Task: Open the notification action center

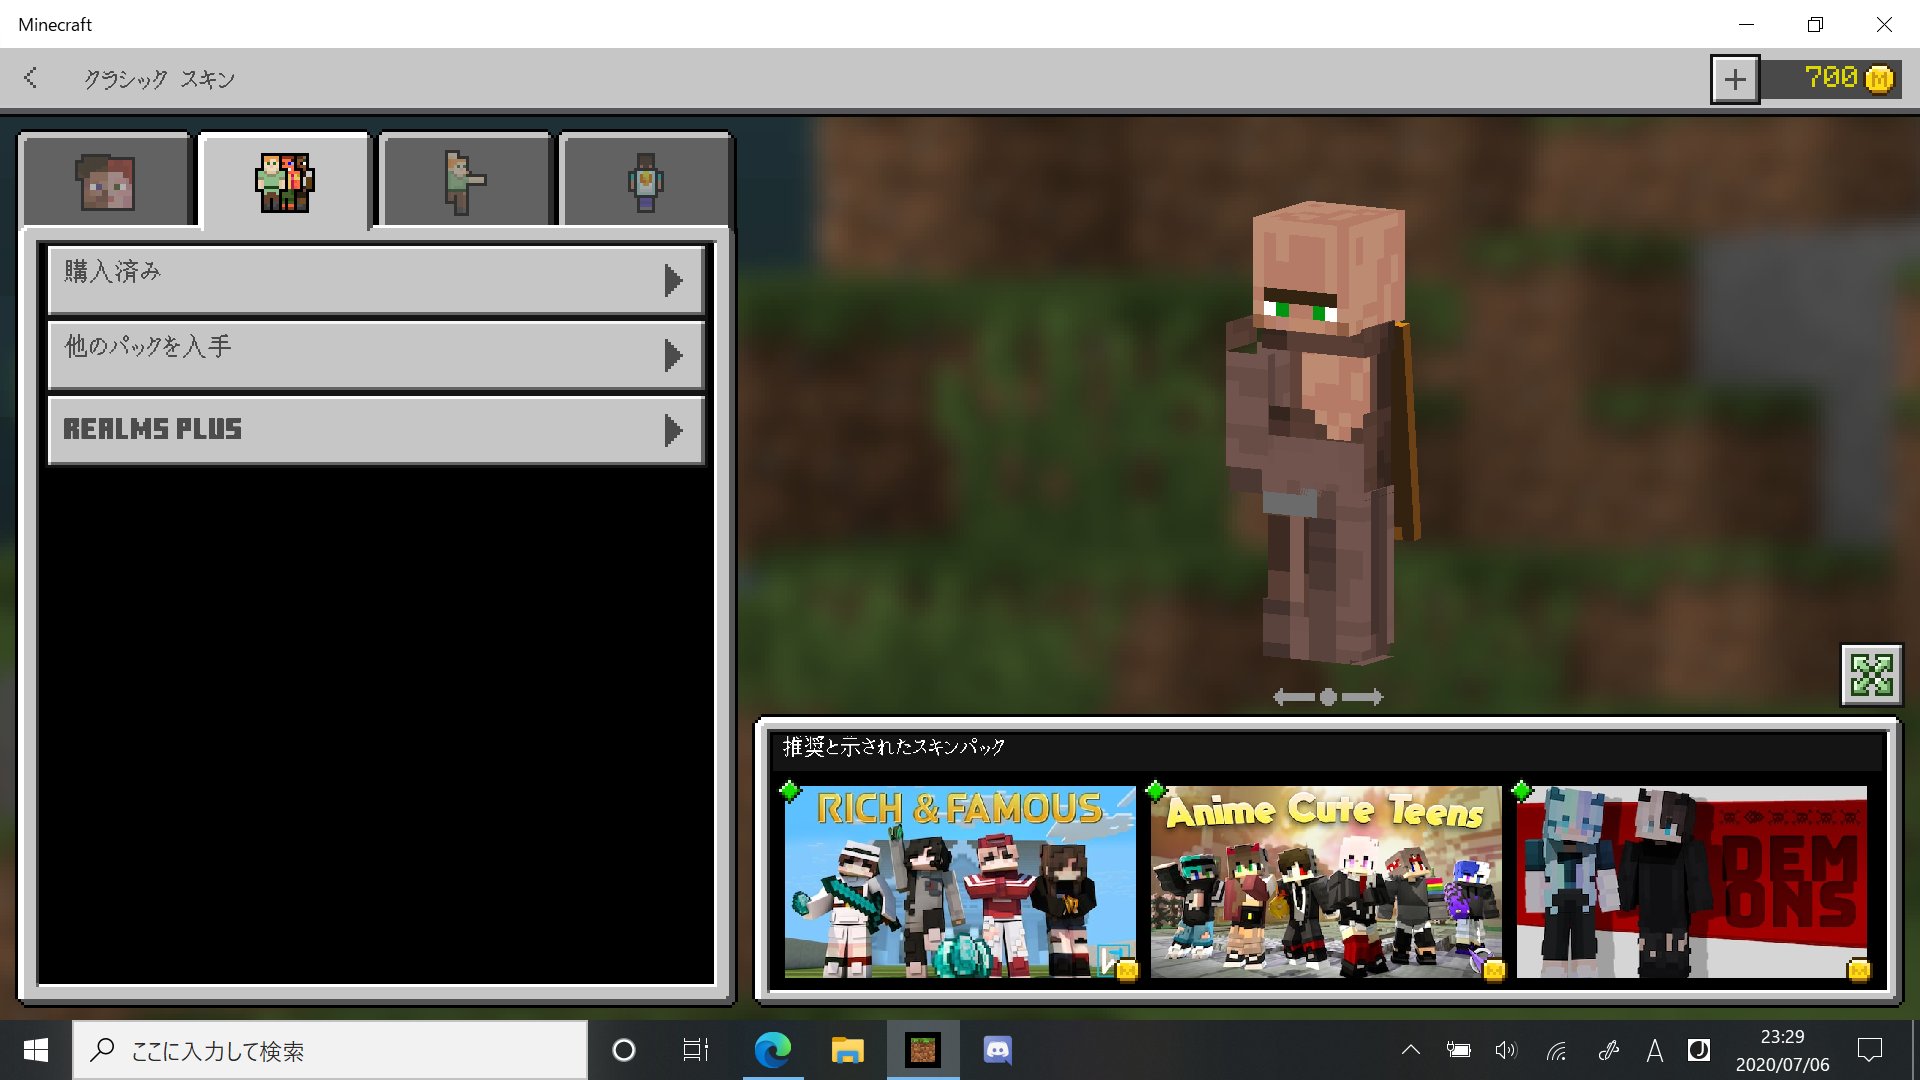Action: click(1869, 1050)
